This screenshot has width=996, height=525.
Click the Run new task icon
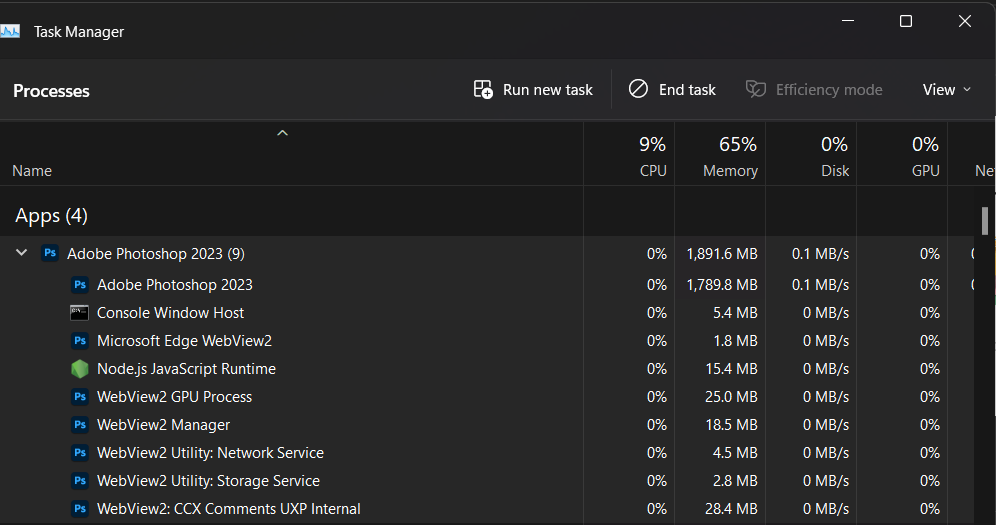pyautogui.click(x=483, y=90)
